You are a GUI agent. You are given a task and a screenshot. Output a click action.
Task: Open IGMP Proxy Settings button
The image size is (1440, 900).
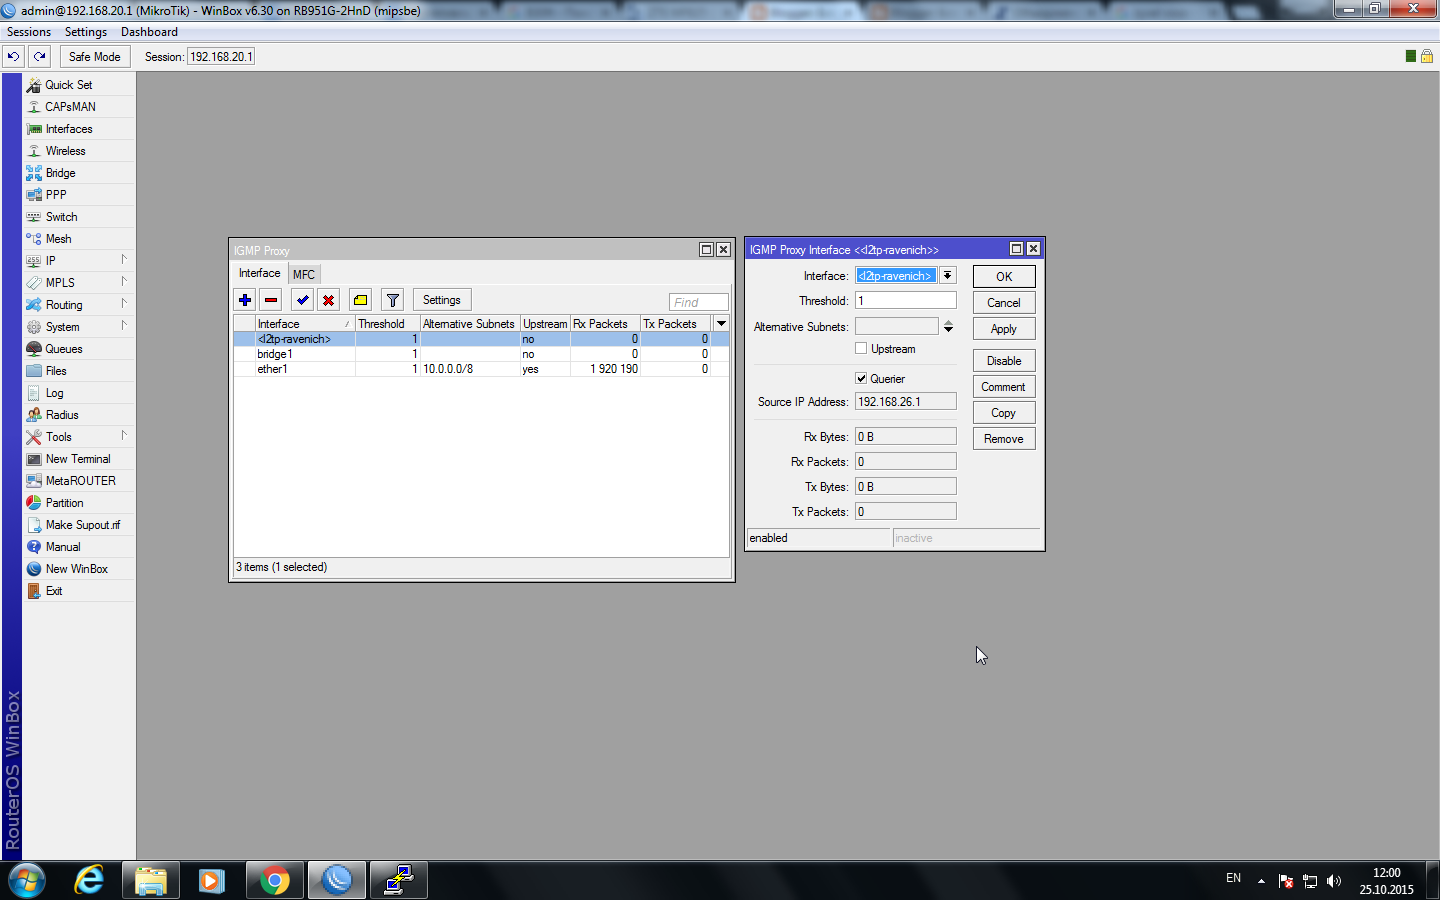(x=442, y=300)
